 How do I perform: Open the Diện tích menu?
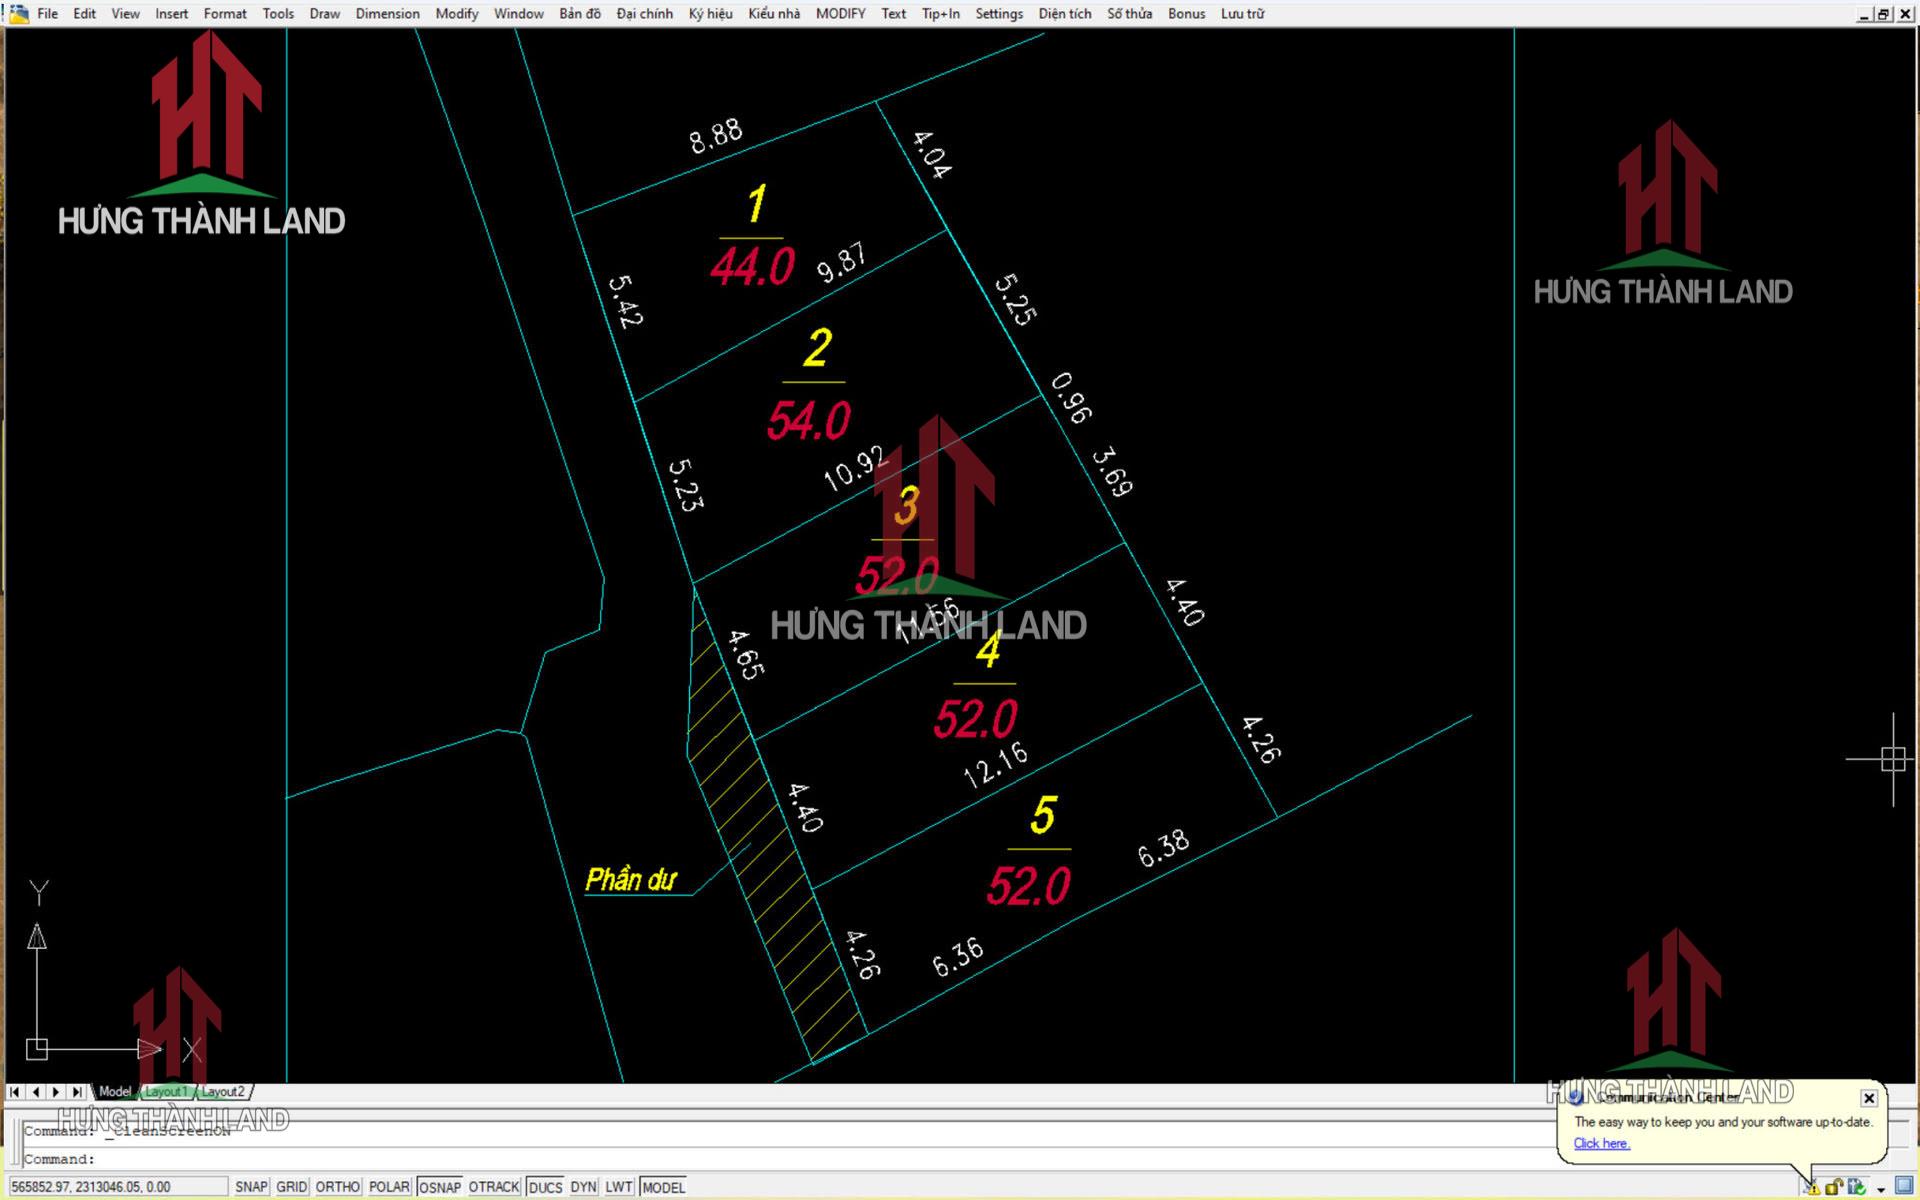(x=1064, y=13)
